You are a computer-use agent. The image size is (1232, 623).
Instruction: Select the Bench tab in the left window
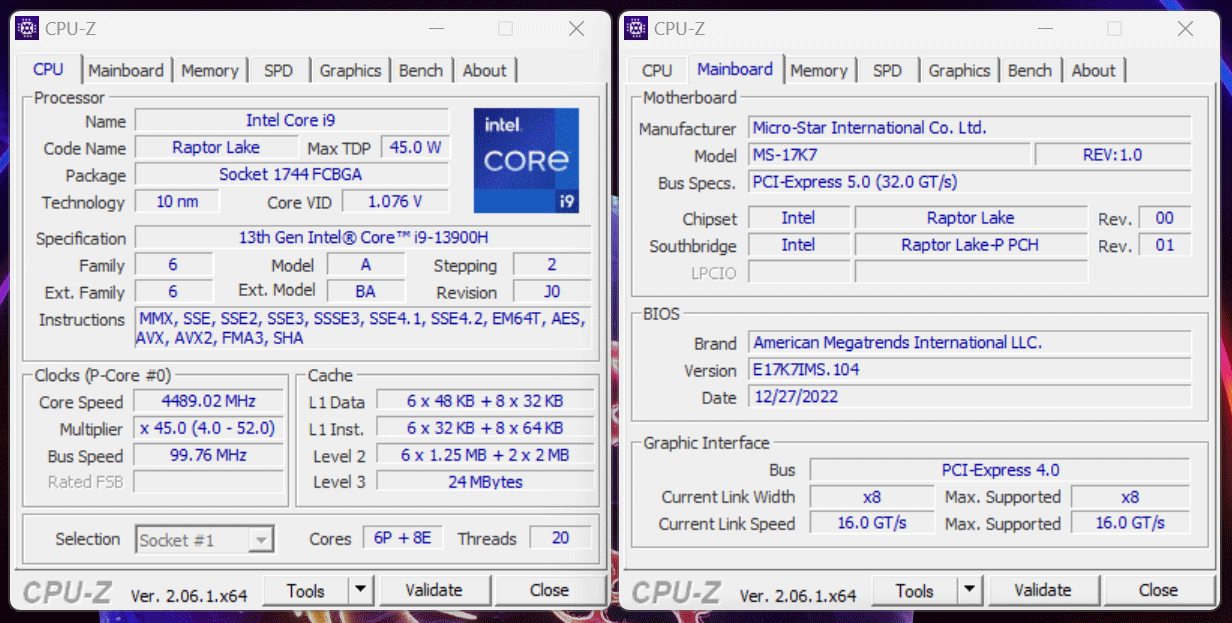point(421,71)
